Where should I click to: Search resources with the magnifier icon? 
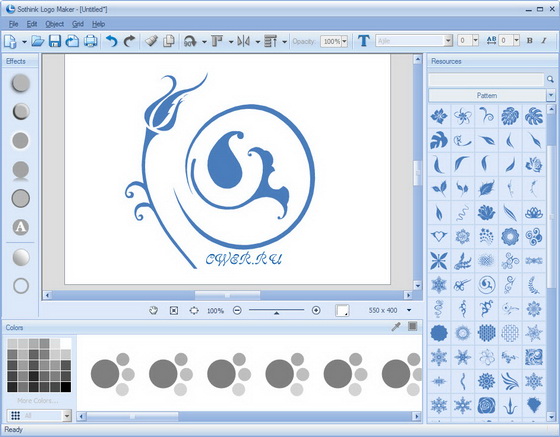[x=550, y=79]
